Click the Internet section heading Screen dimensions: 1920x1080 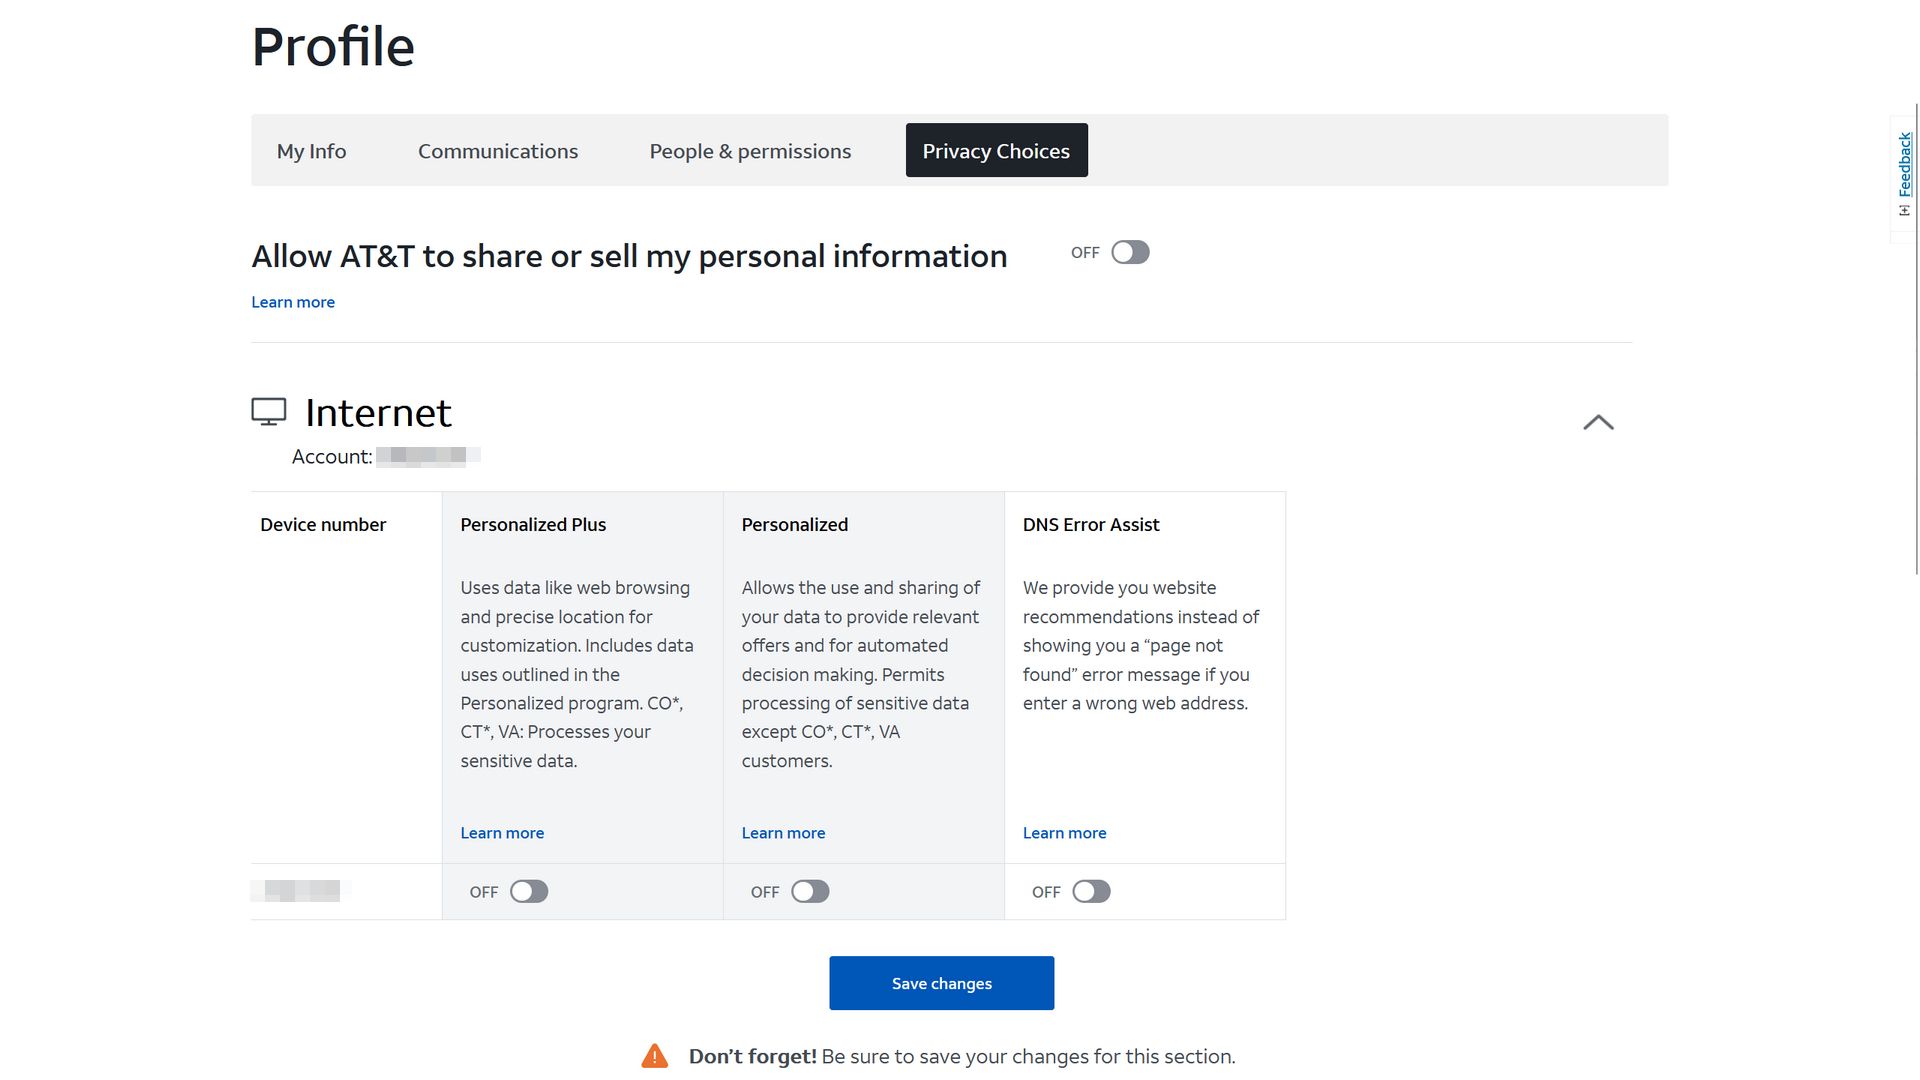point(378,413)
